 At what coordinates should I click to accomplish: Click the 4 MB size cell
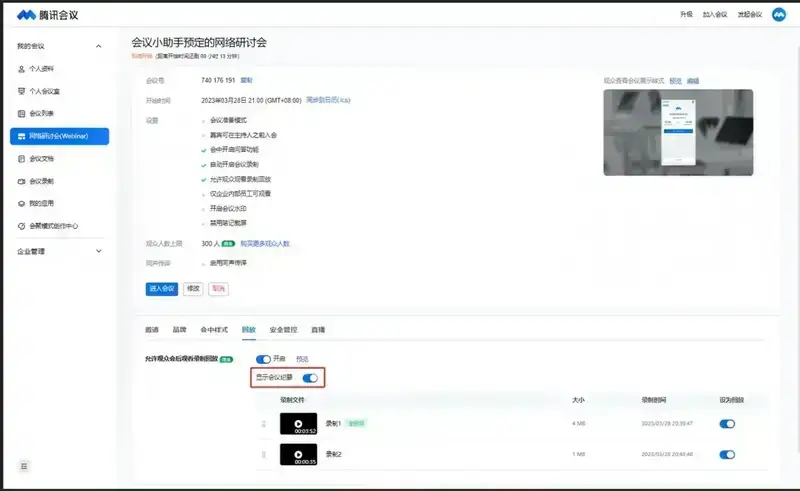579,424
